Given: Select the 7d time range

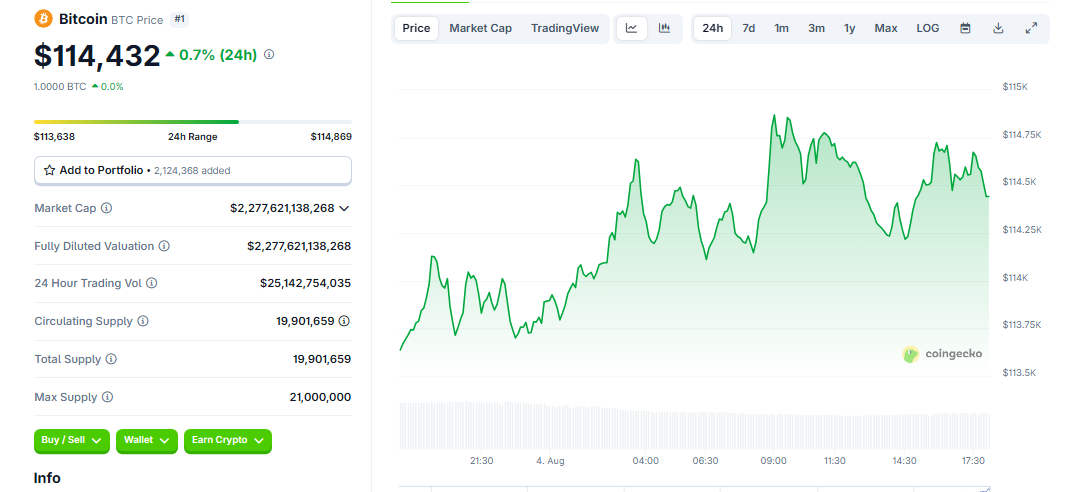Looking at the screenshot, I should click(x=748, y=28).
